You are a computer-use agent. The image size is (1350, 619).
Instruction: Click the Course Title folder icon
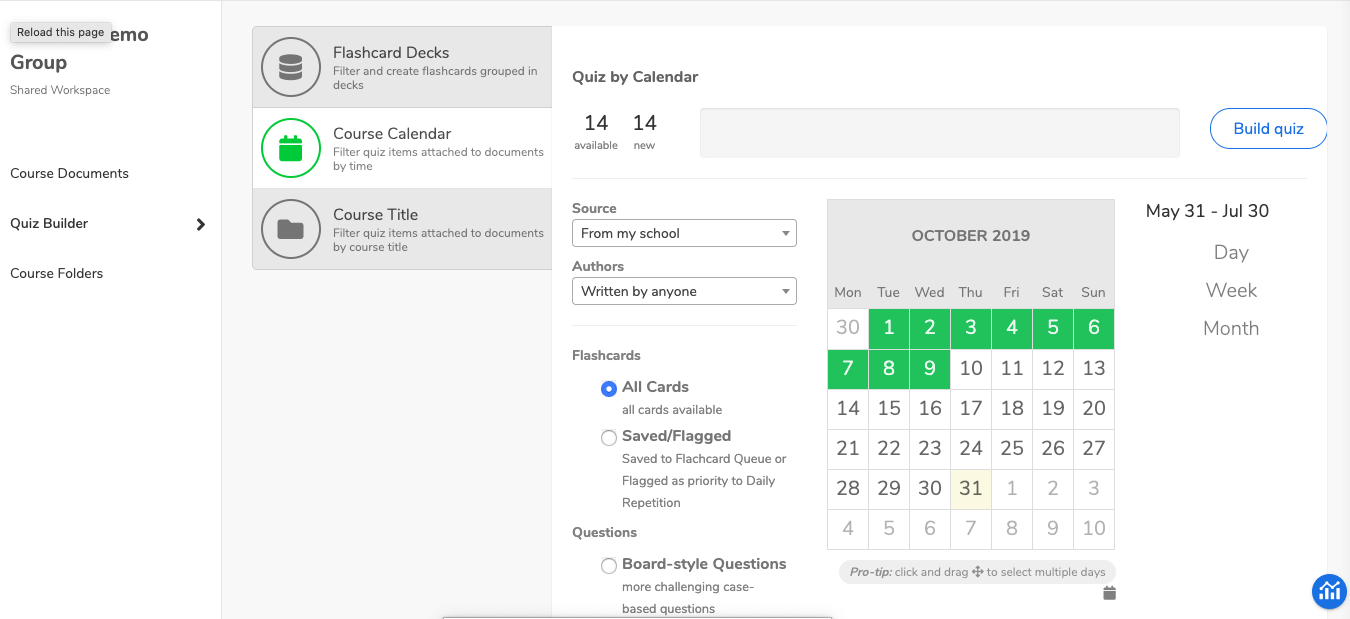[x=290, y=229]
